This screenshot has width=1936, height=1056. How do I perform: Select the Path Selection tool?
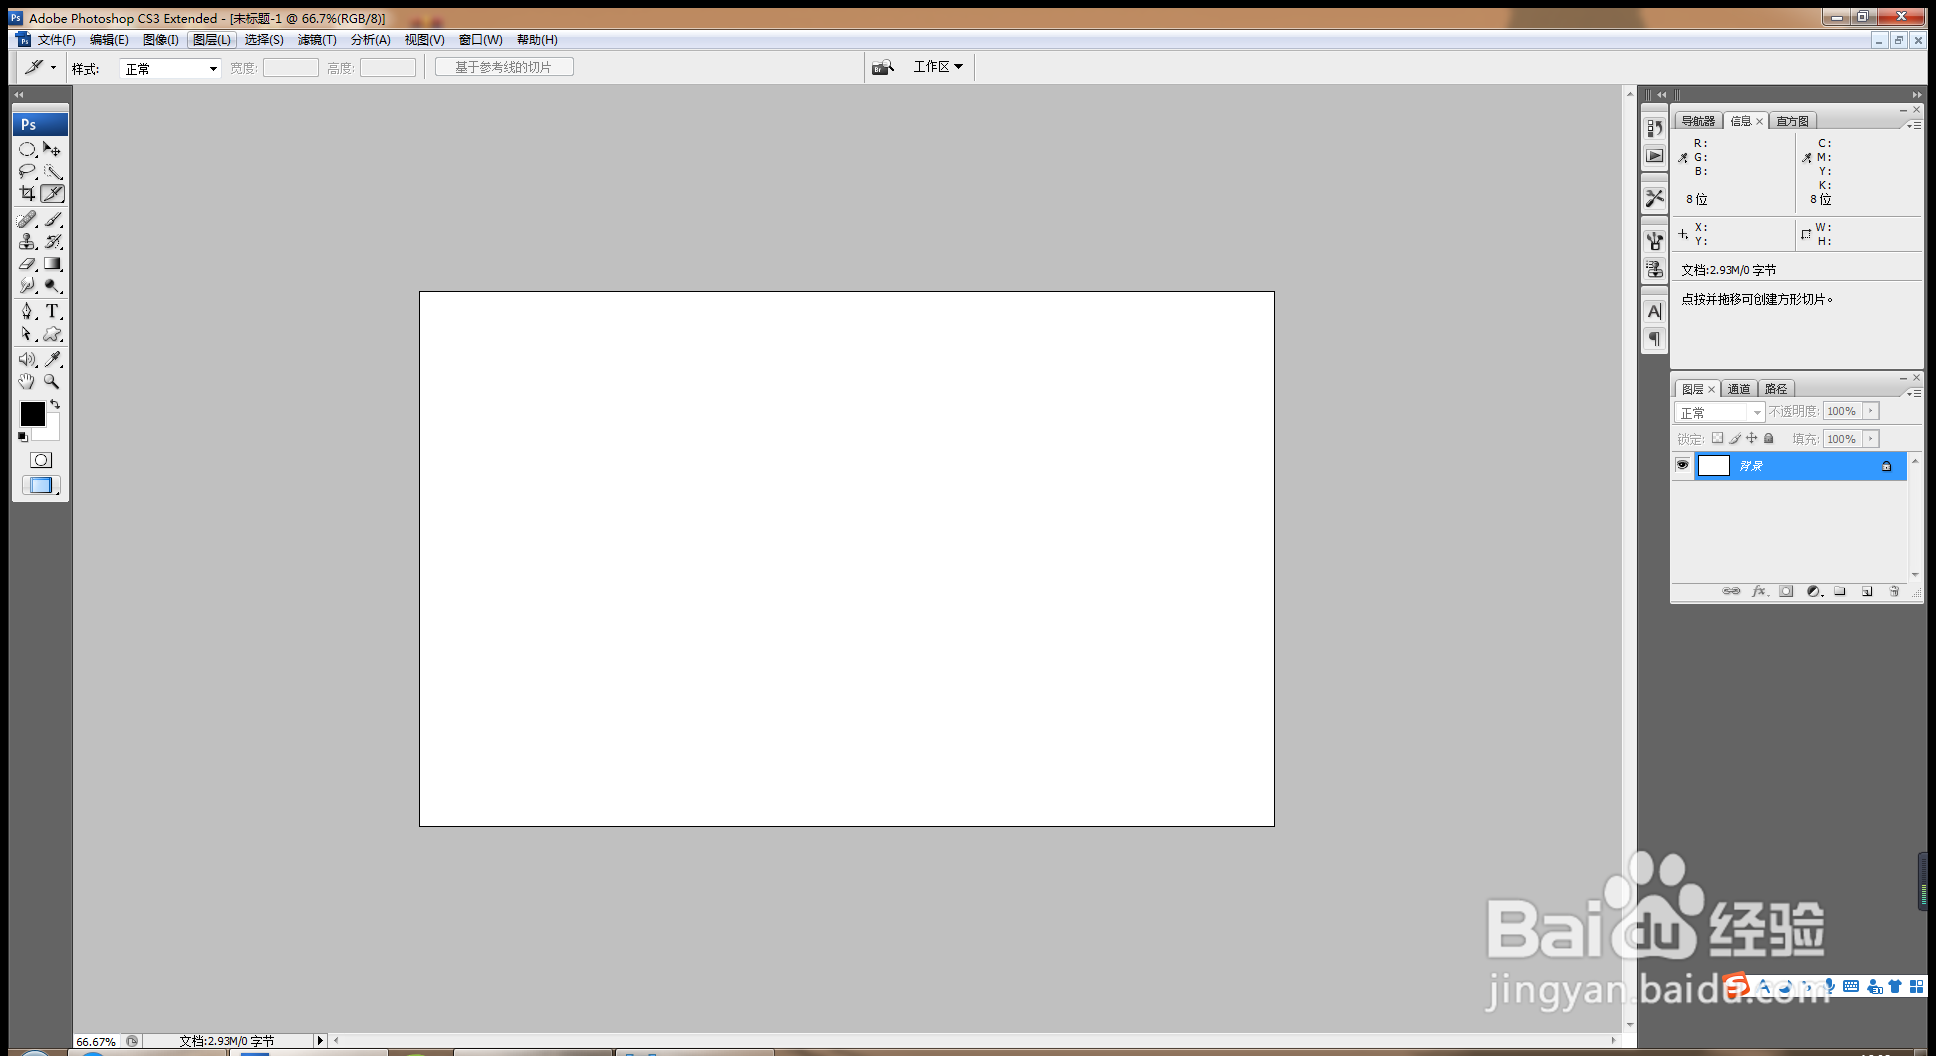[27, 334]
